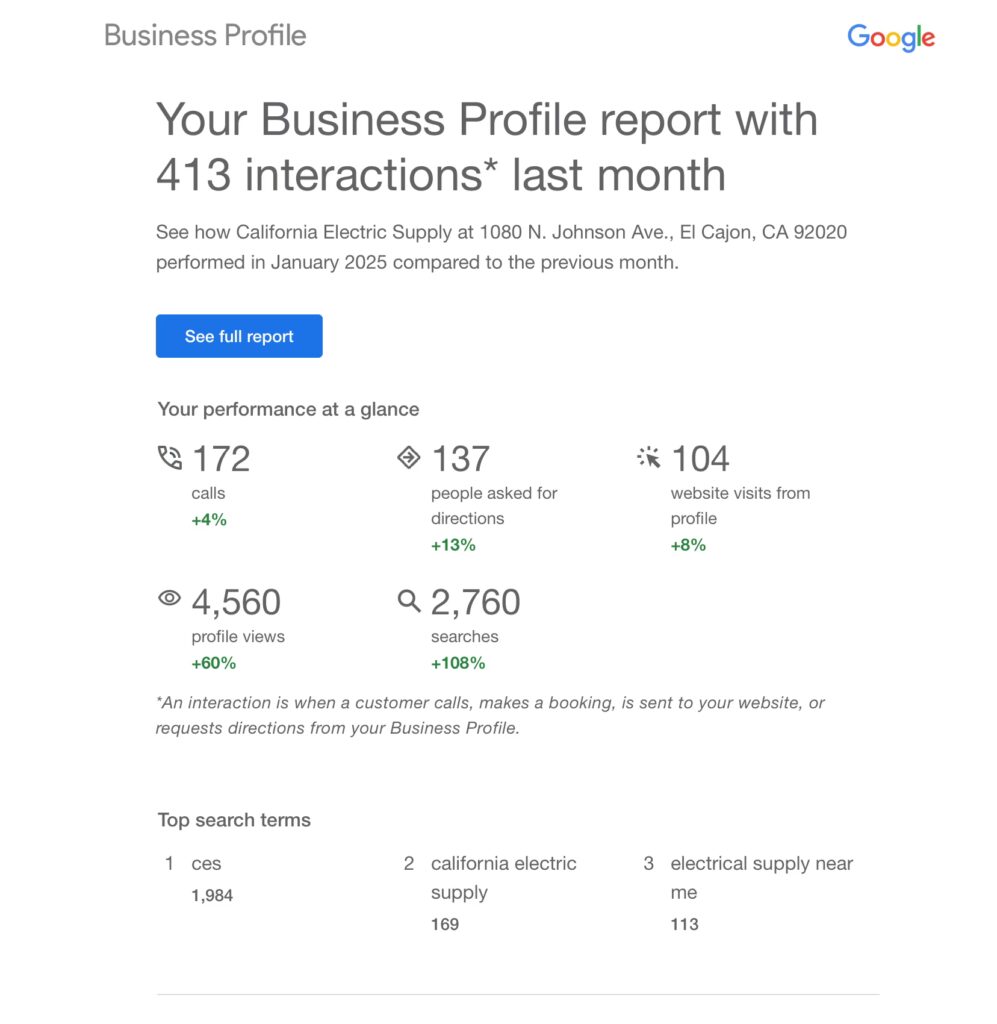Click the +60% profile views change figure
Image resolution: width=997 pixels, height=1024 pixels.
click(x=214, y=663)
